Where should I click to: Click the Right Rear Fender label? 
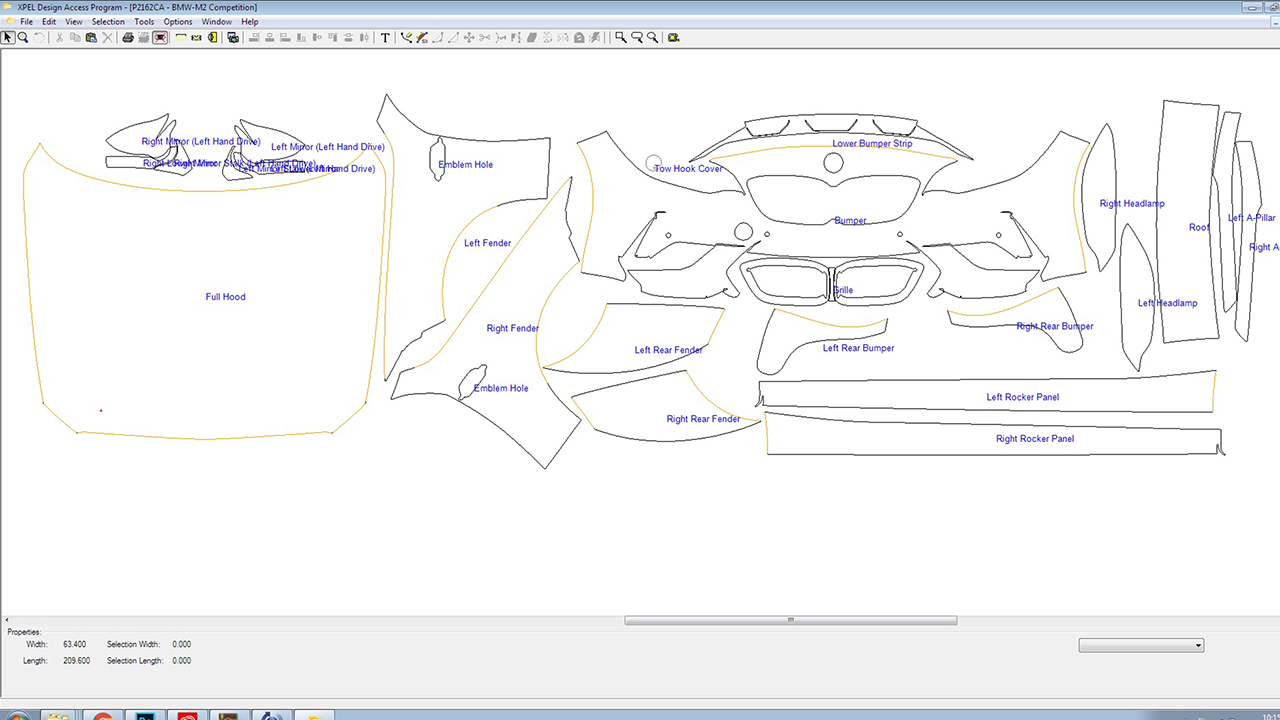coord(704,419)
